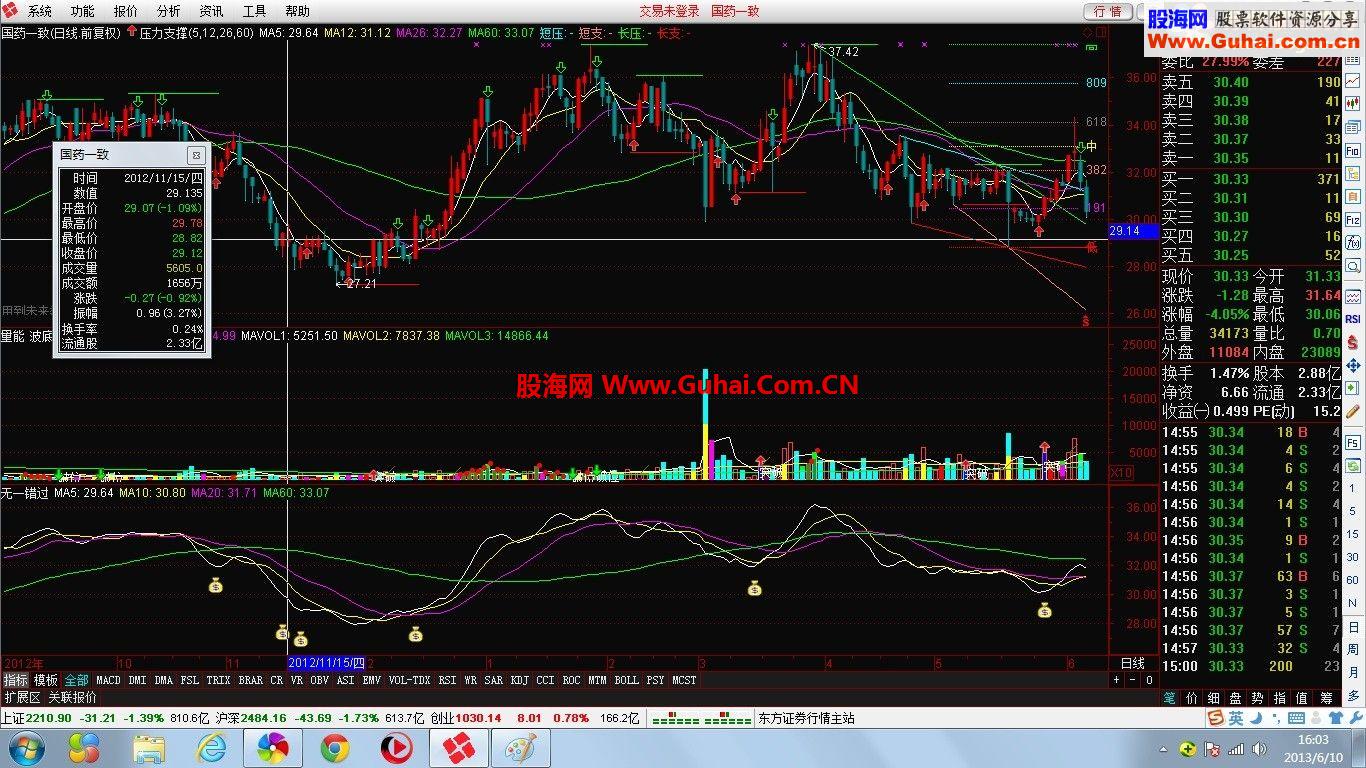
Task: Select the pencil drawing tool icon
Action: [x=1352, y=409]
